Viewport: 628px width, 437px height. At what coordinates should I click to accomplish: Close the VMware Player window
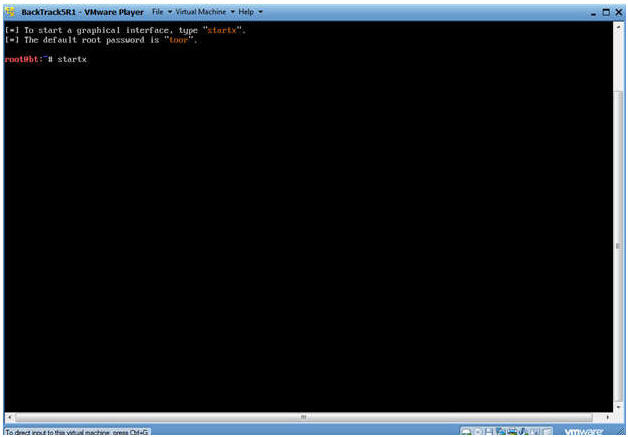tap(619, 12)
